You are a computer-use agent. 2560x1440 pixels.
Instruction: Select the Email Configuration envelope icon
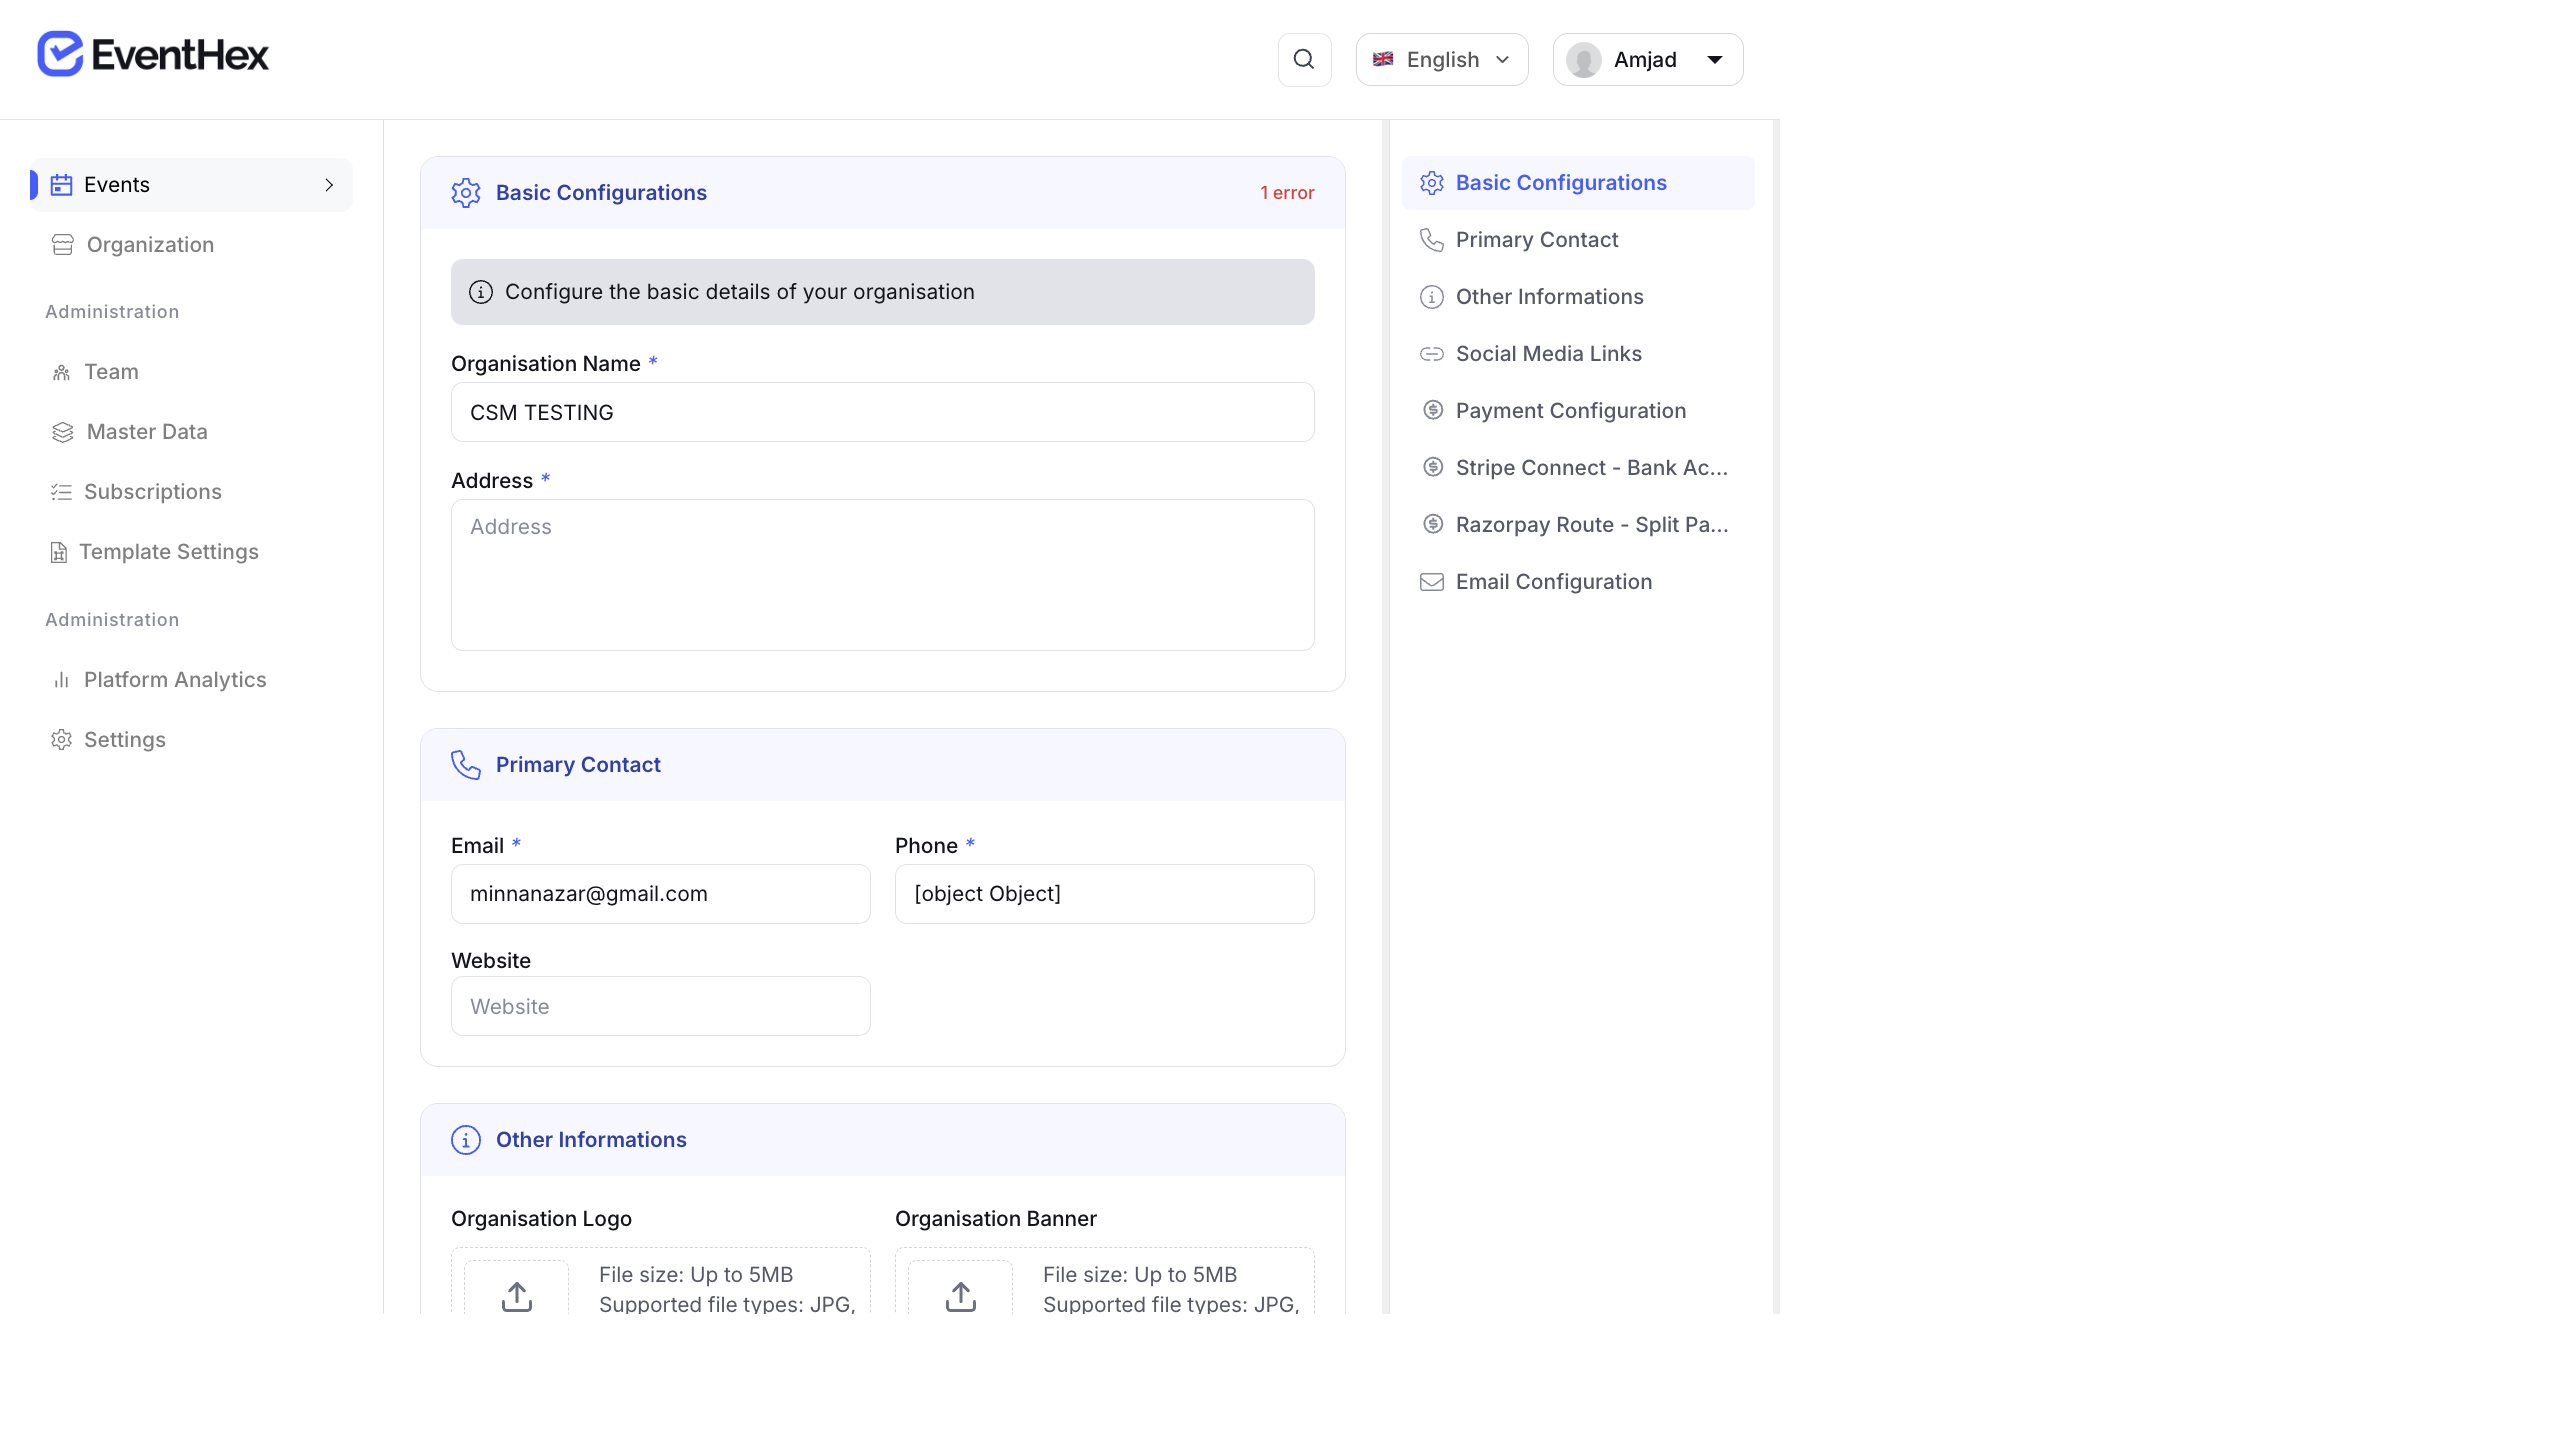pos(1431,581)
